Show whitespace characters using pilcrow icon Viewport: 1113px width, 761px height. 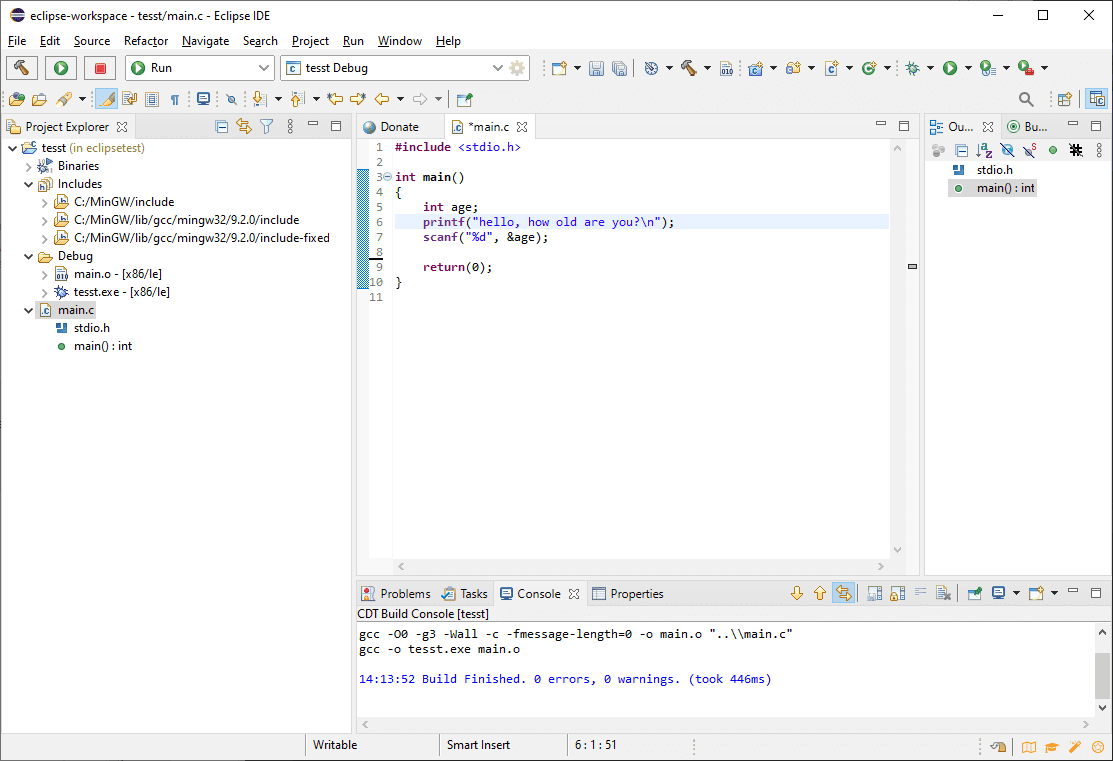click(x=175, y=99)
